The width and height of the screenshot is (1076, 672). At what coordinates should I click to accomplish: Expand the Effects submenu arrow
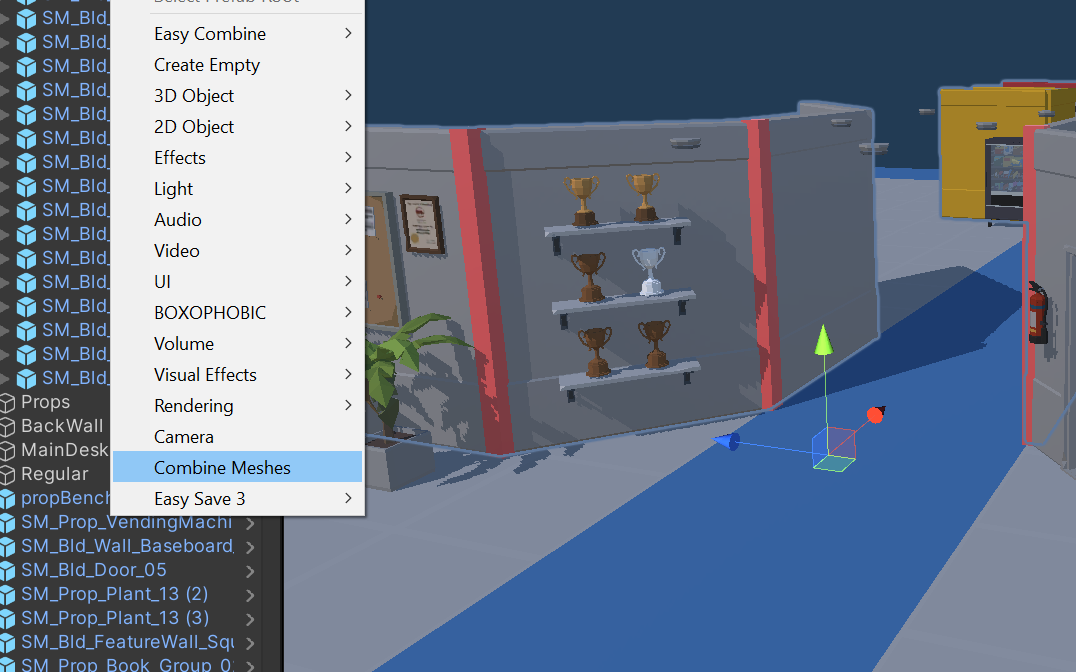click(349, 157)
